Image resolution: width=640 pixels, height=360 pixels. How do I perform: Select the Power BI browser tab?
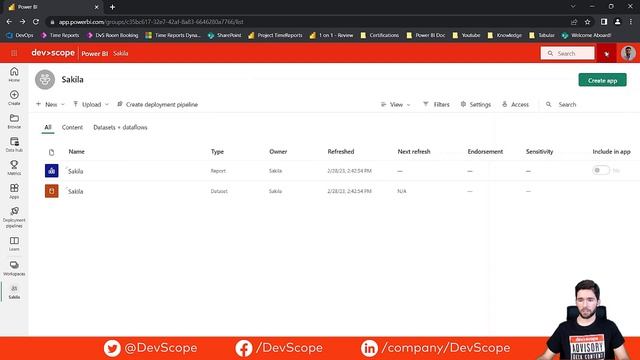click(53, 7)
